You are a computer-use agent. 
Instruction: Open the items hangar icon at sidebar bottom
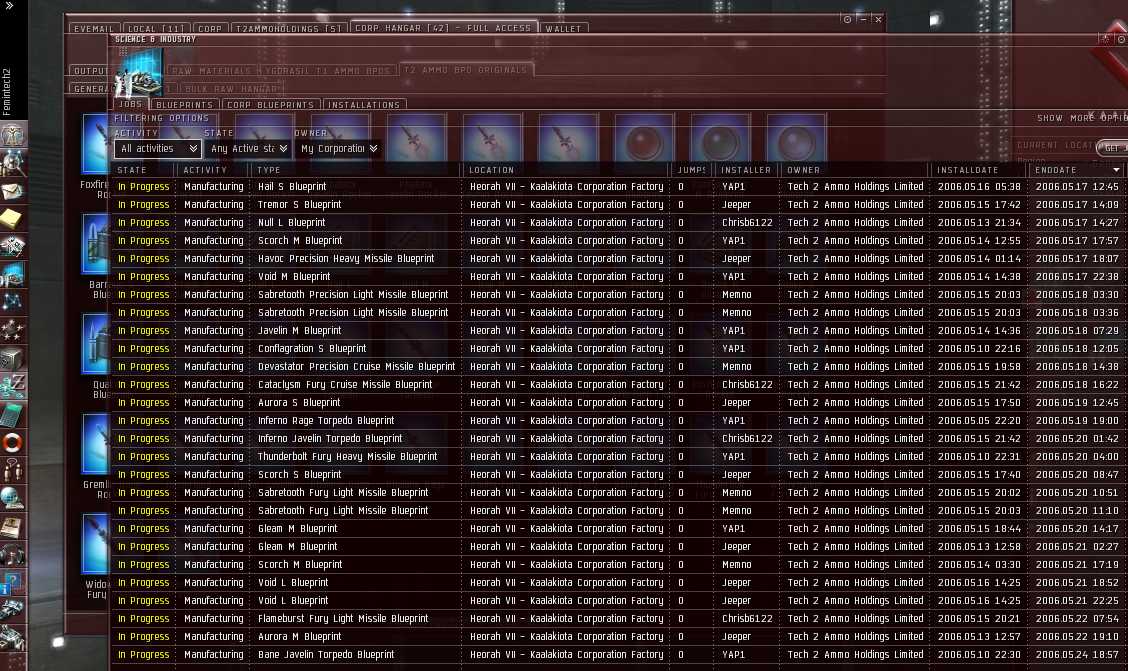pos(13,638)
